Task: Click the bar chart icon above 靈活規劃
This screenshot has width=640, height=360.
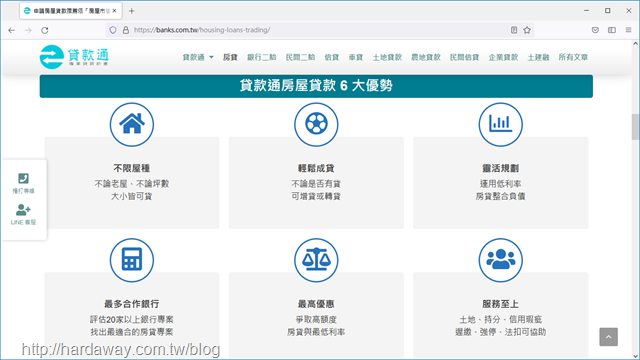Action: pyautogui.click(x=501, y=124)
